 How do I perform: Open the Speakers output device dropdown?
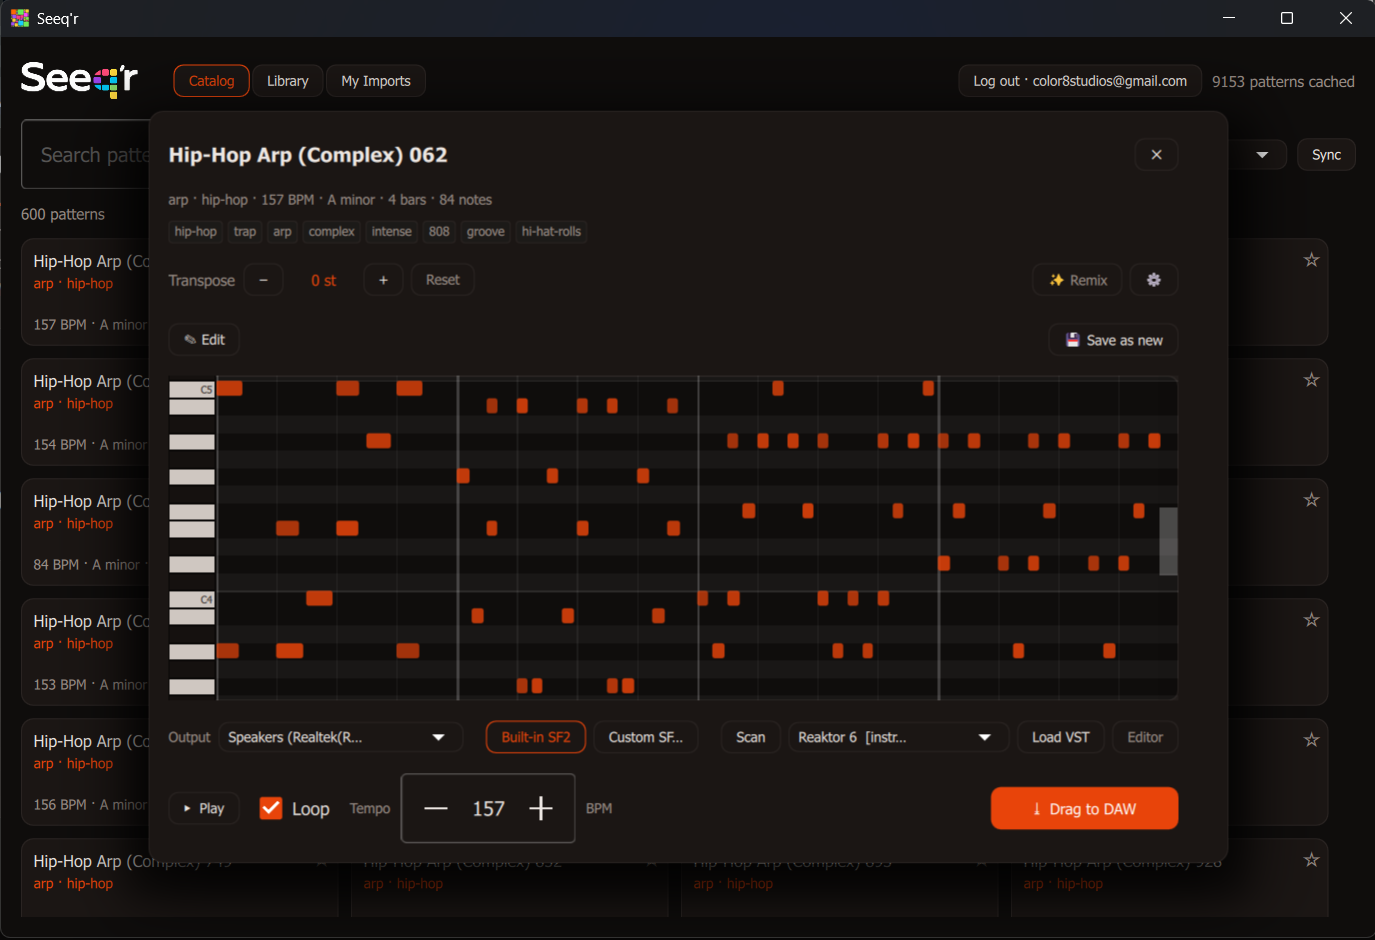click(x=340, y=737)
